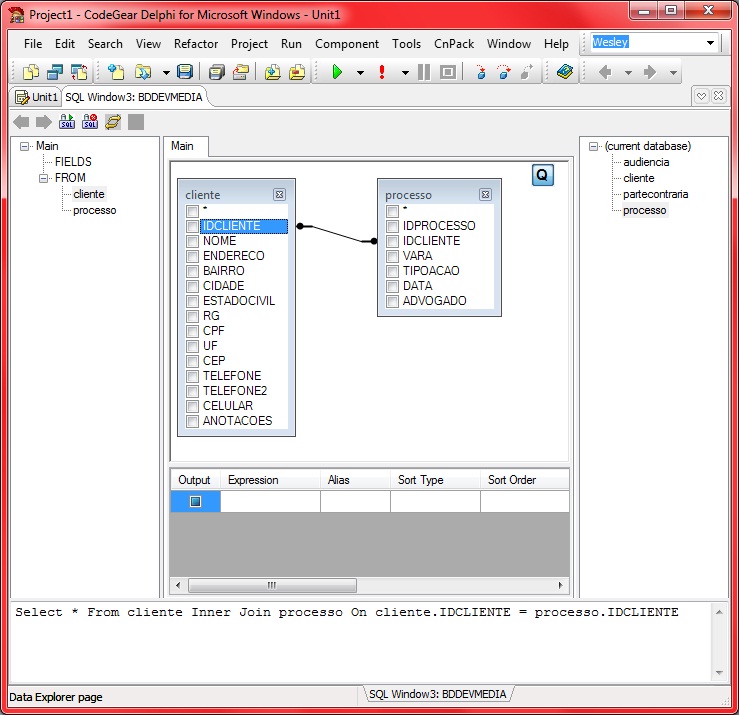Collapse the FROM tree node
Screen dimensions: 739x715
pos(44,178)
